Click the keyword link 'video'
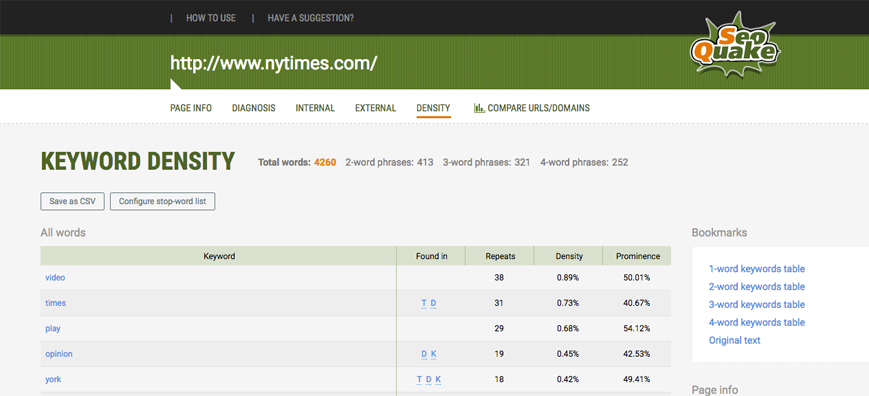This screenshot has height=396, width=869. (55, 277)
